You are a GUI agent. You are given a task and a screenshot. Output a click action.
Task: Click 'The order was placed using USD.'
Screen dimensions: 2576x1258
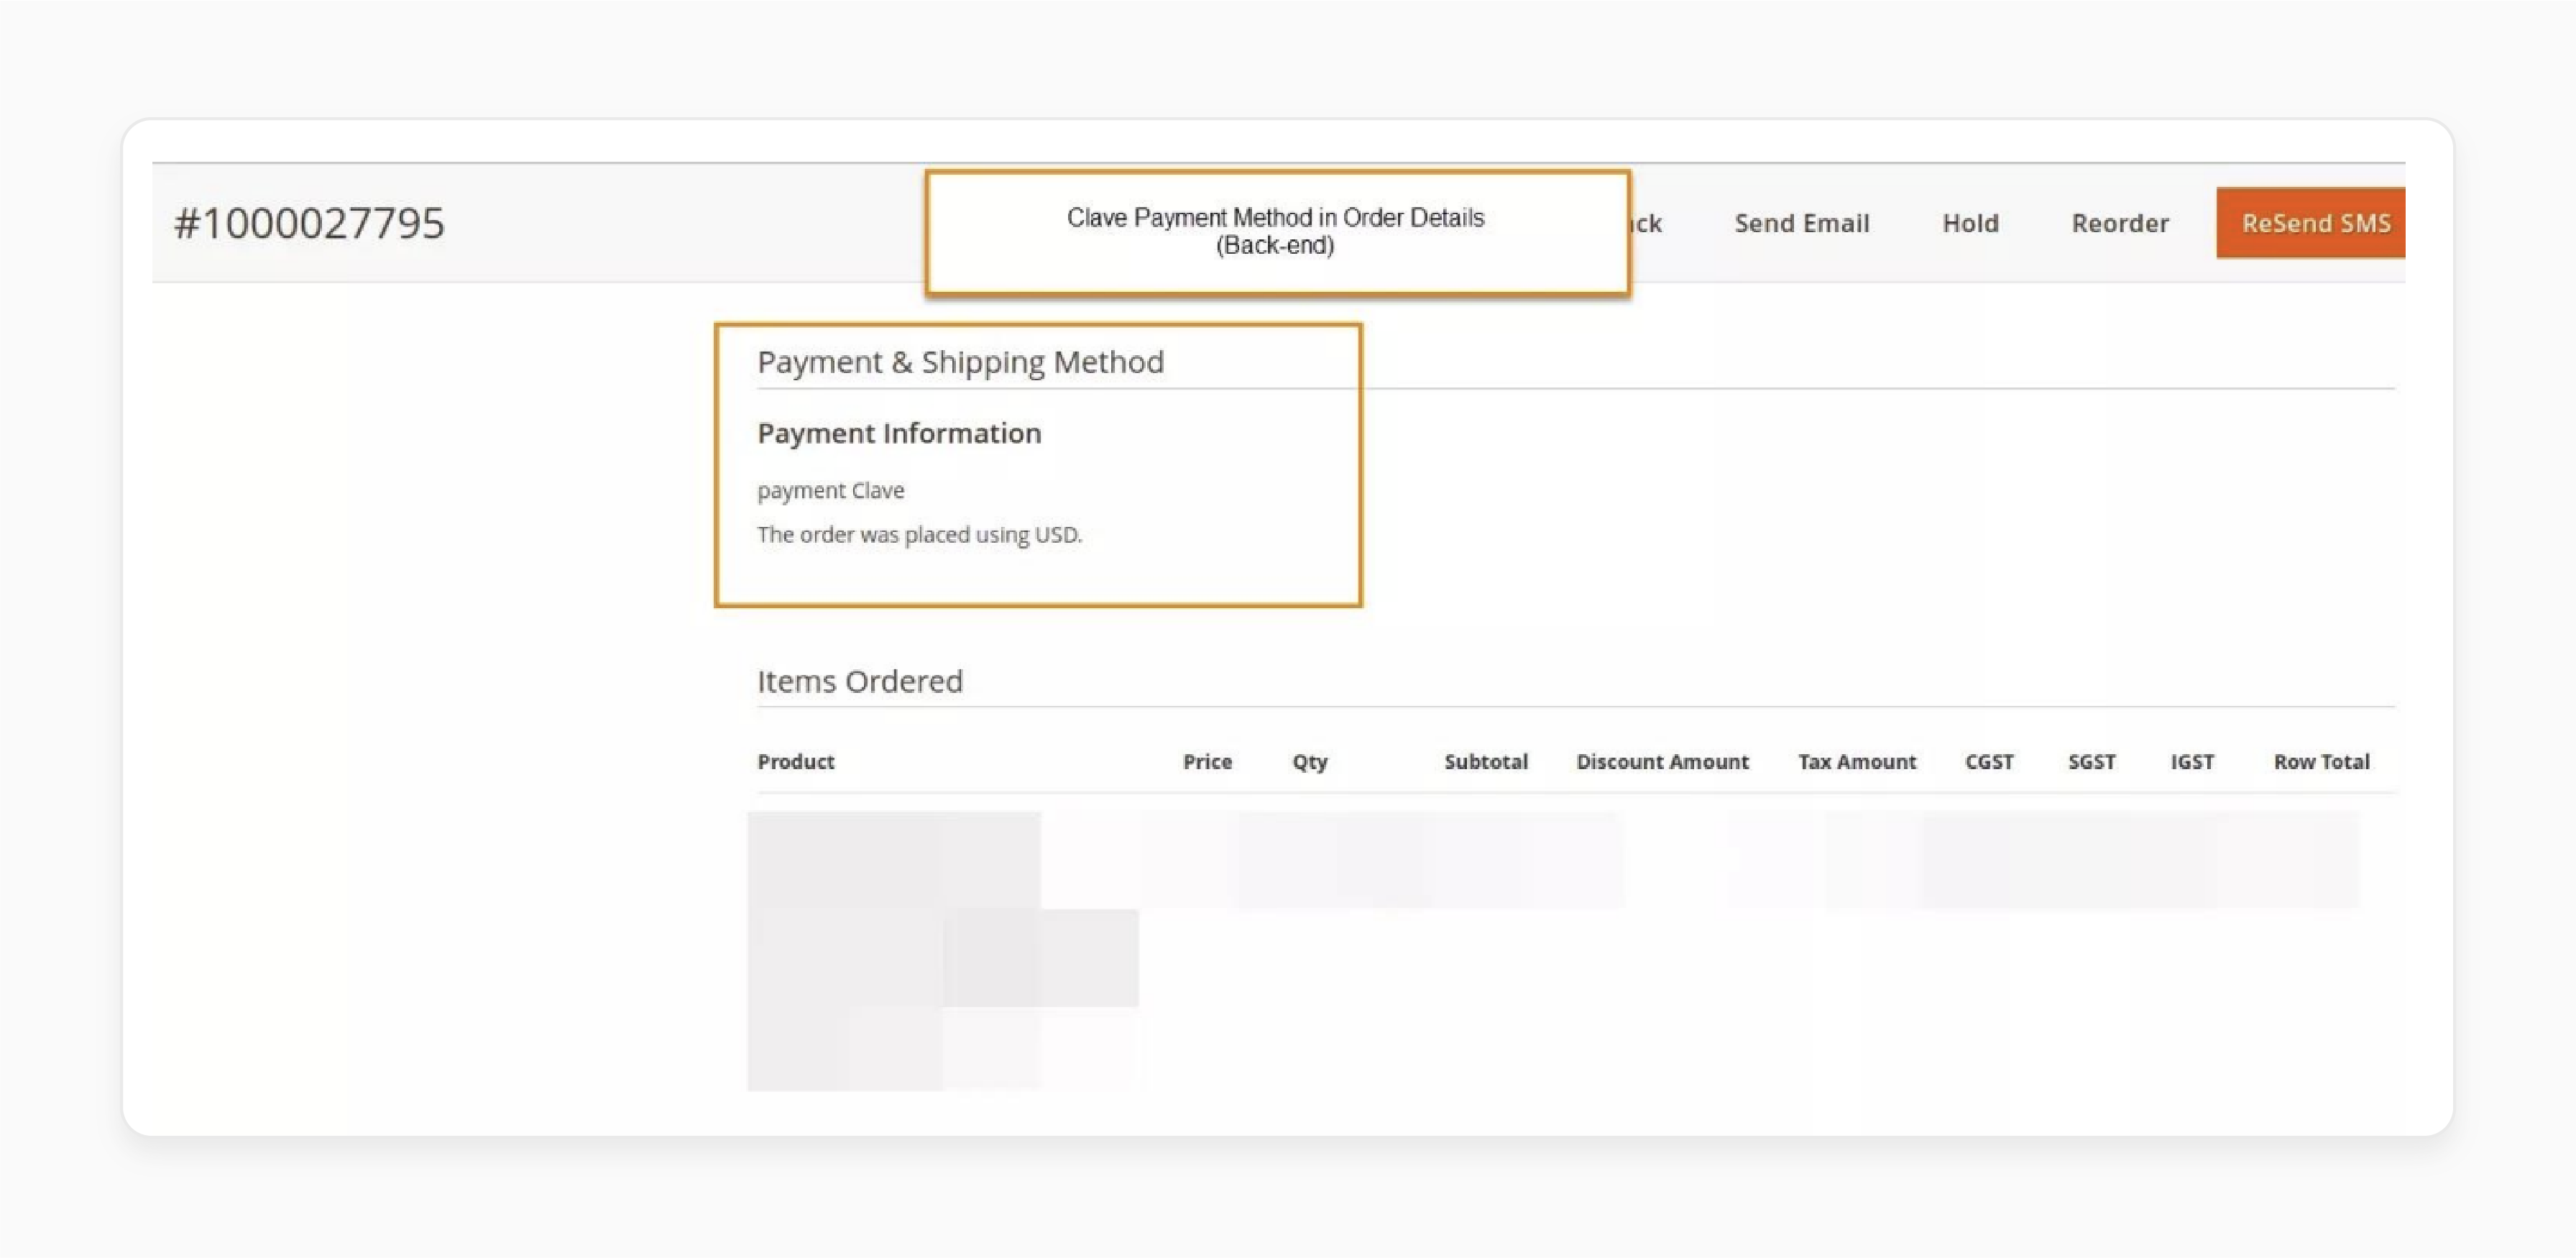coord(919,535)
